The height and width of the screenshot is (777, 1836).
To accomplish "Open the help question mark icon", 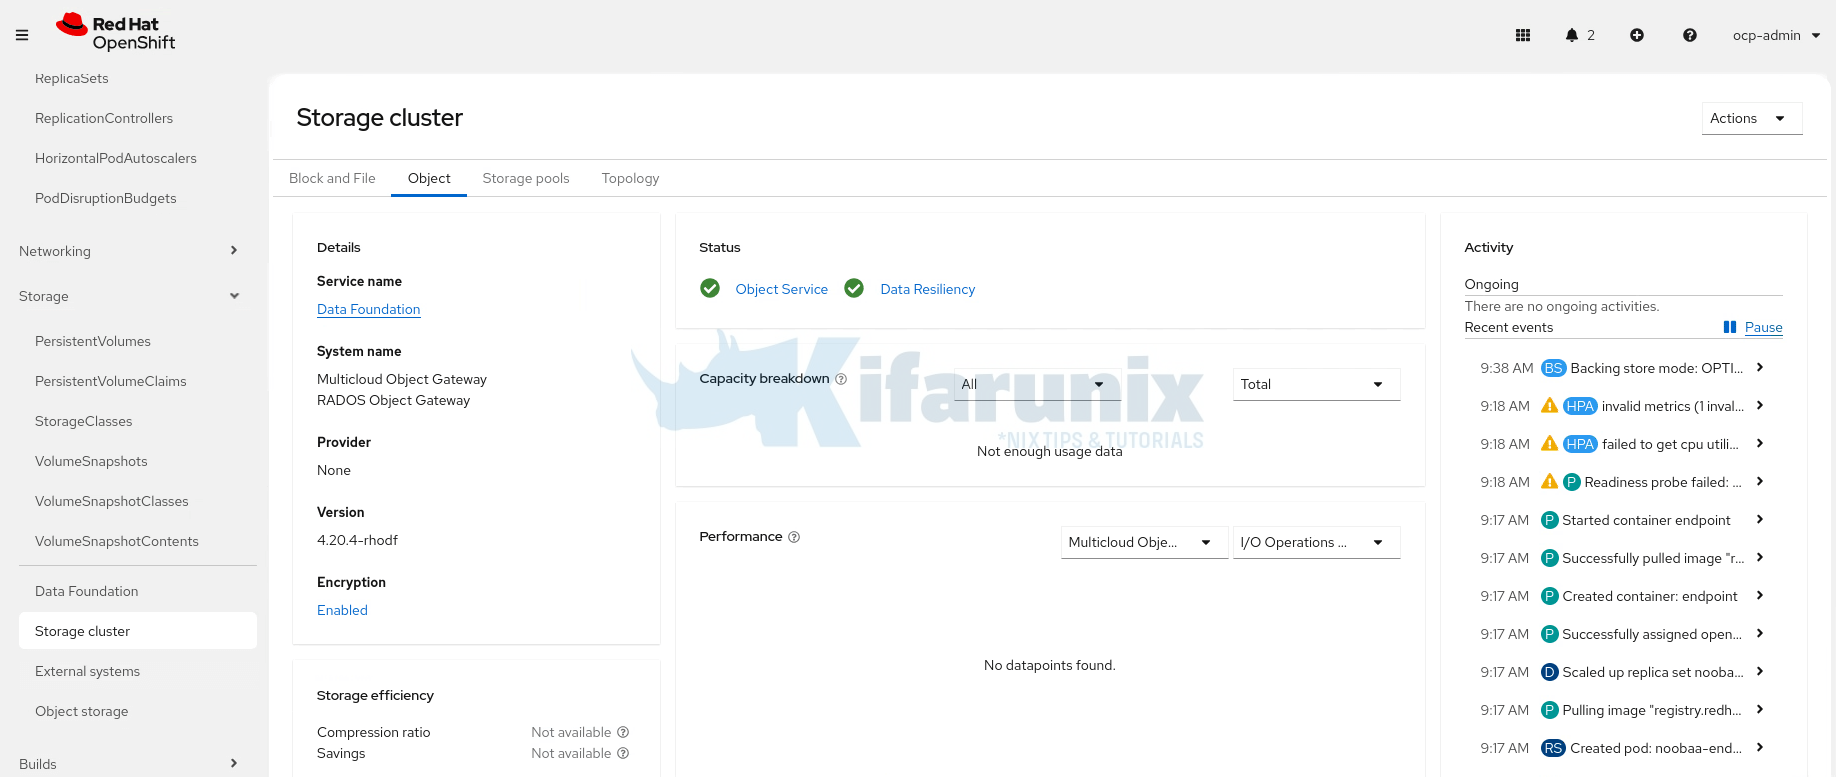I will [1690, 35].
